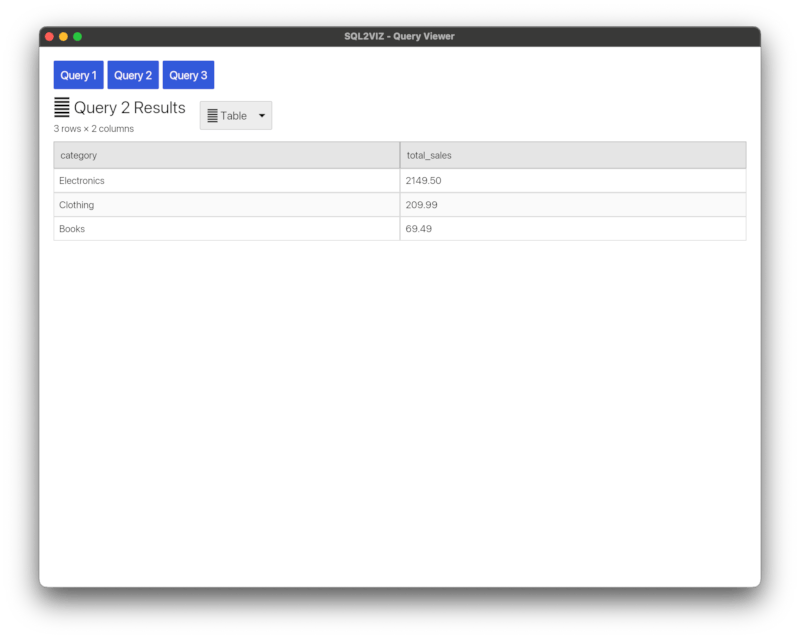
Task: Click the table icon inside the view selector
Action: [212, 116]
